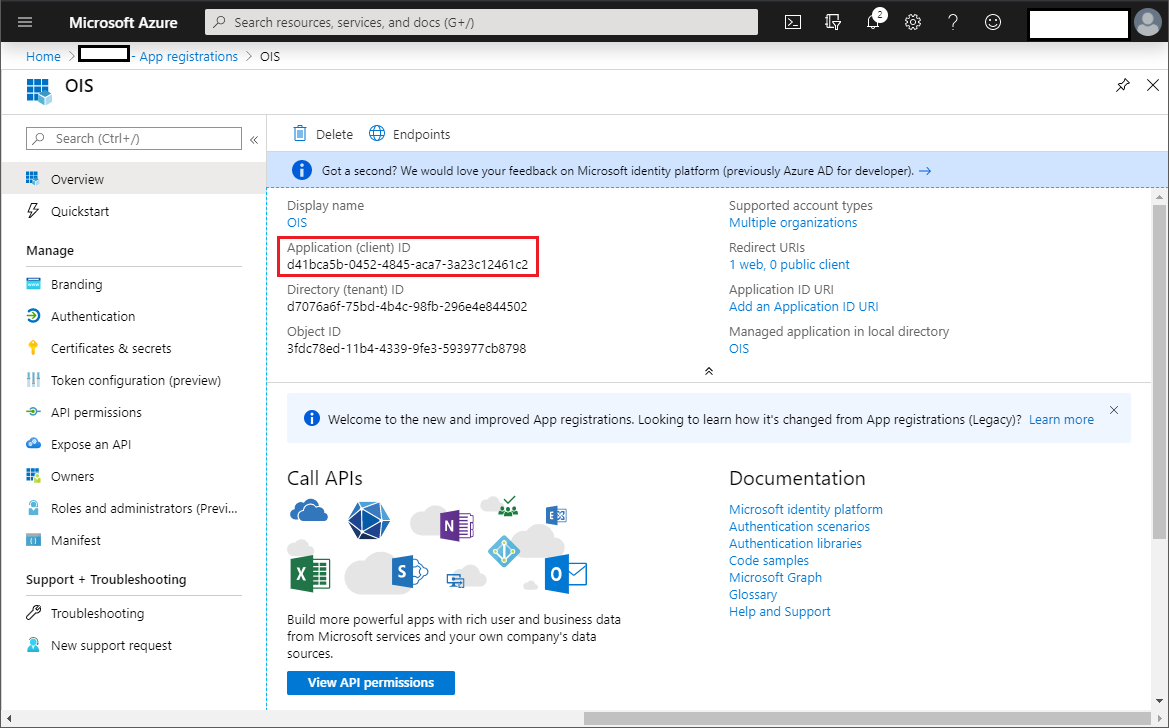Click the Outlook icon in Call APIs
This screenshot has height=728, width=1169.
566,574
